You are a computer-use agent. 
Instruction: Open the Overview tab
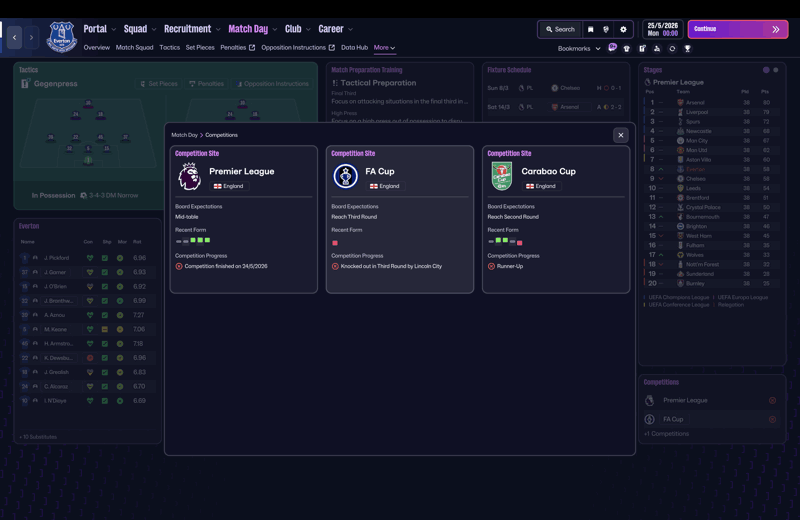tap(96, 47)
